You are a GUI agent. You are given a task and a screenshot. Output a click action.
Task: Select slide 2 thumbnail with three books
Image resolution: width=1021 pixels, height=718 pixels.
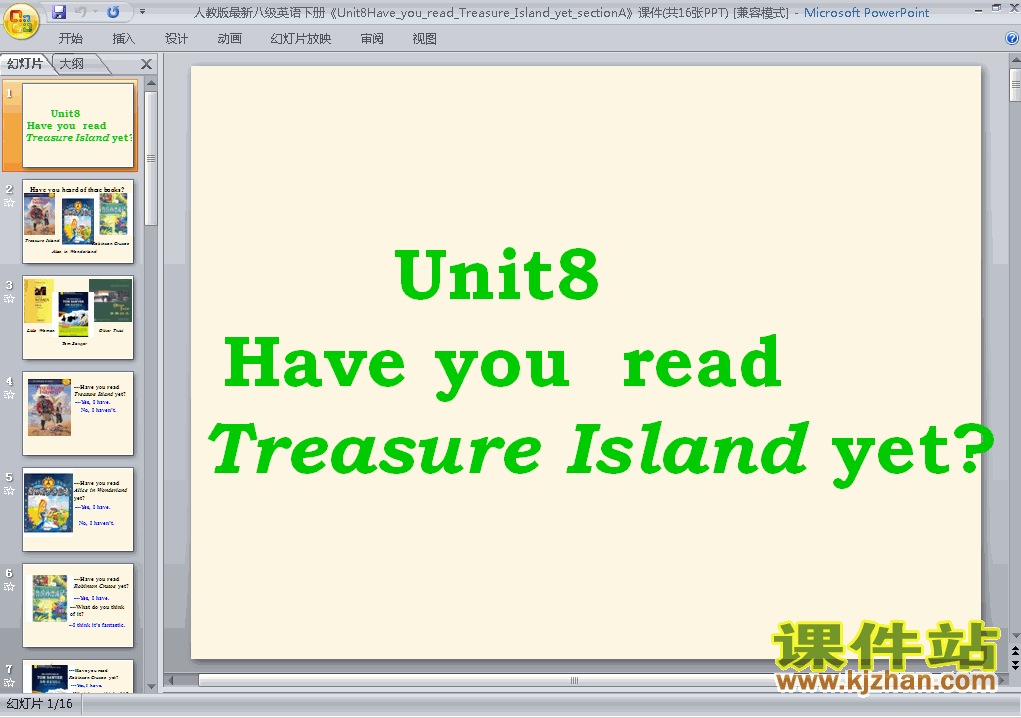coord(78,221)
